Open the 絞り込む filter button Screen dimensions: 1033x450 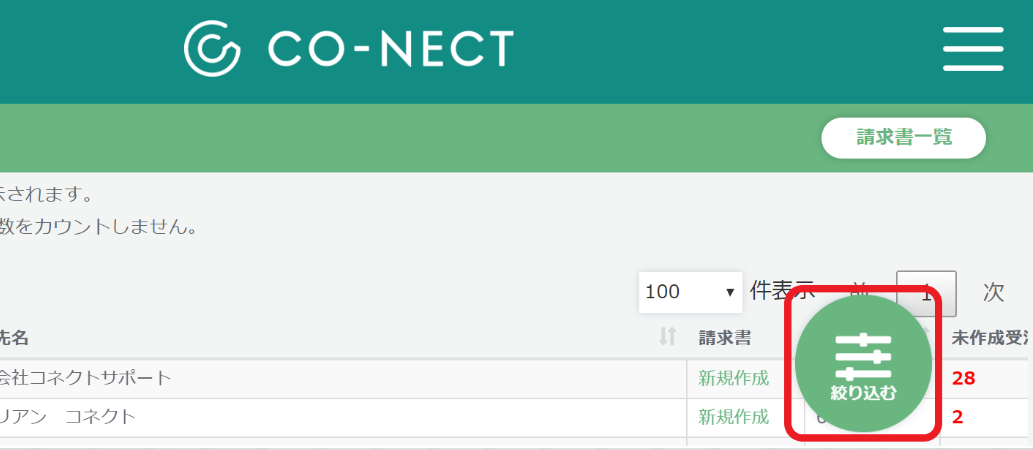pyautogui.click(x=863, y=364)
